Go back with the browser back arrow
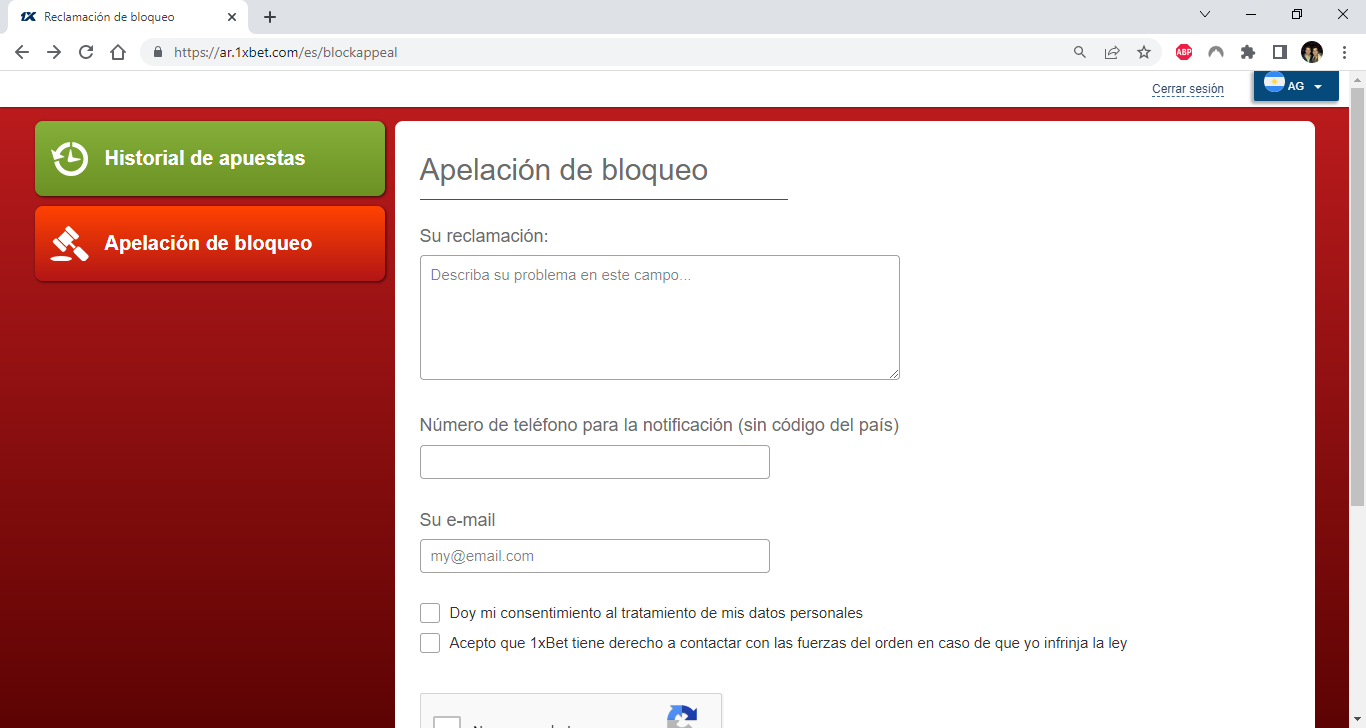Viewport: 1366px width, 728px height. pos(22,52)
